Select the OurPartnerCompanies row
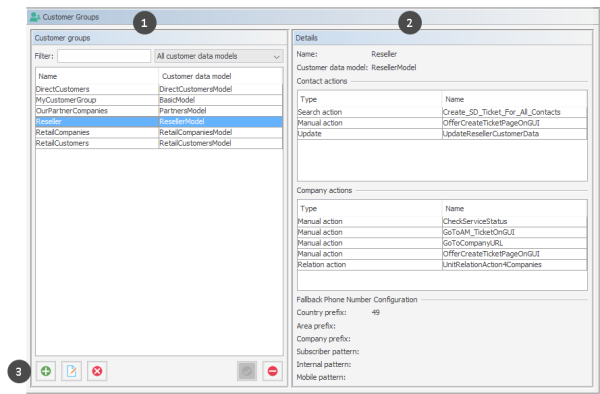Viewport: 600px width, 394px height. (159, 111)
